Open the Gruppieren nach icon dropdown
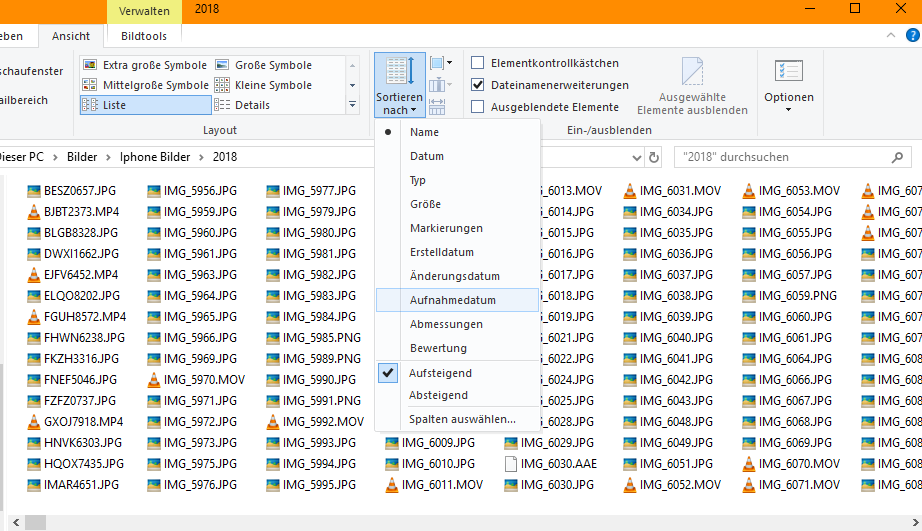The width and height of the screenshot is (922, 531). (x=441, y=63)
